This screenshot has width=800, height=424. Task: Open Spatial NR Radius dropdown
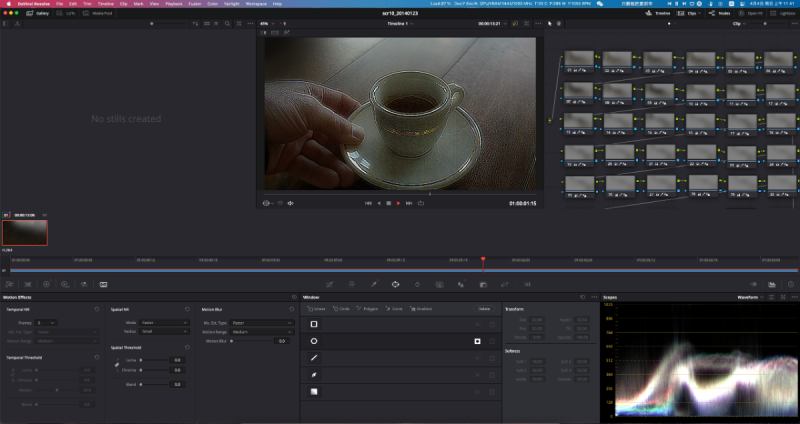tap(164, 331)
